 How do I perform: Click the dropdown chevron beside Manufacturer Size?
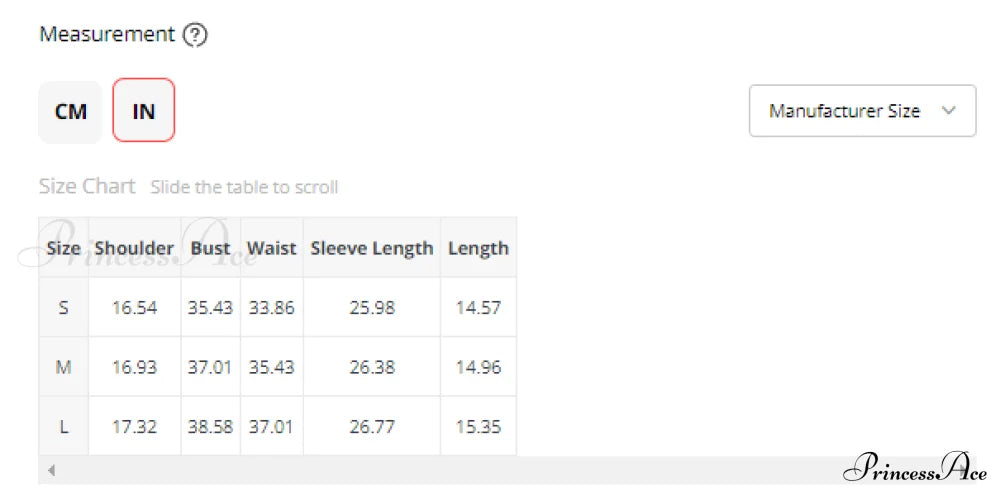[949, 111]
